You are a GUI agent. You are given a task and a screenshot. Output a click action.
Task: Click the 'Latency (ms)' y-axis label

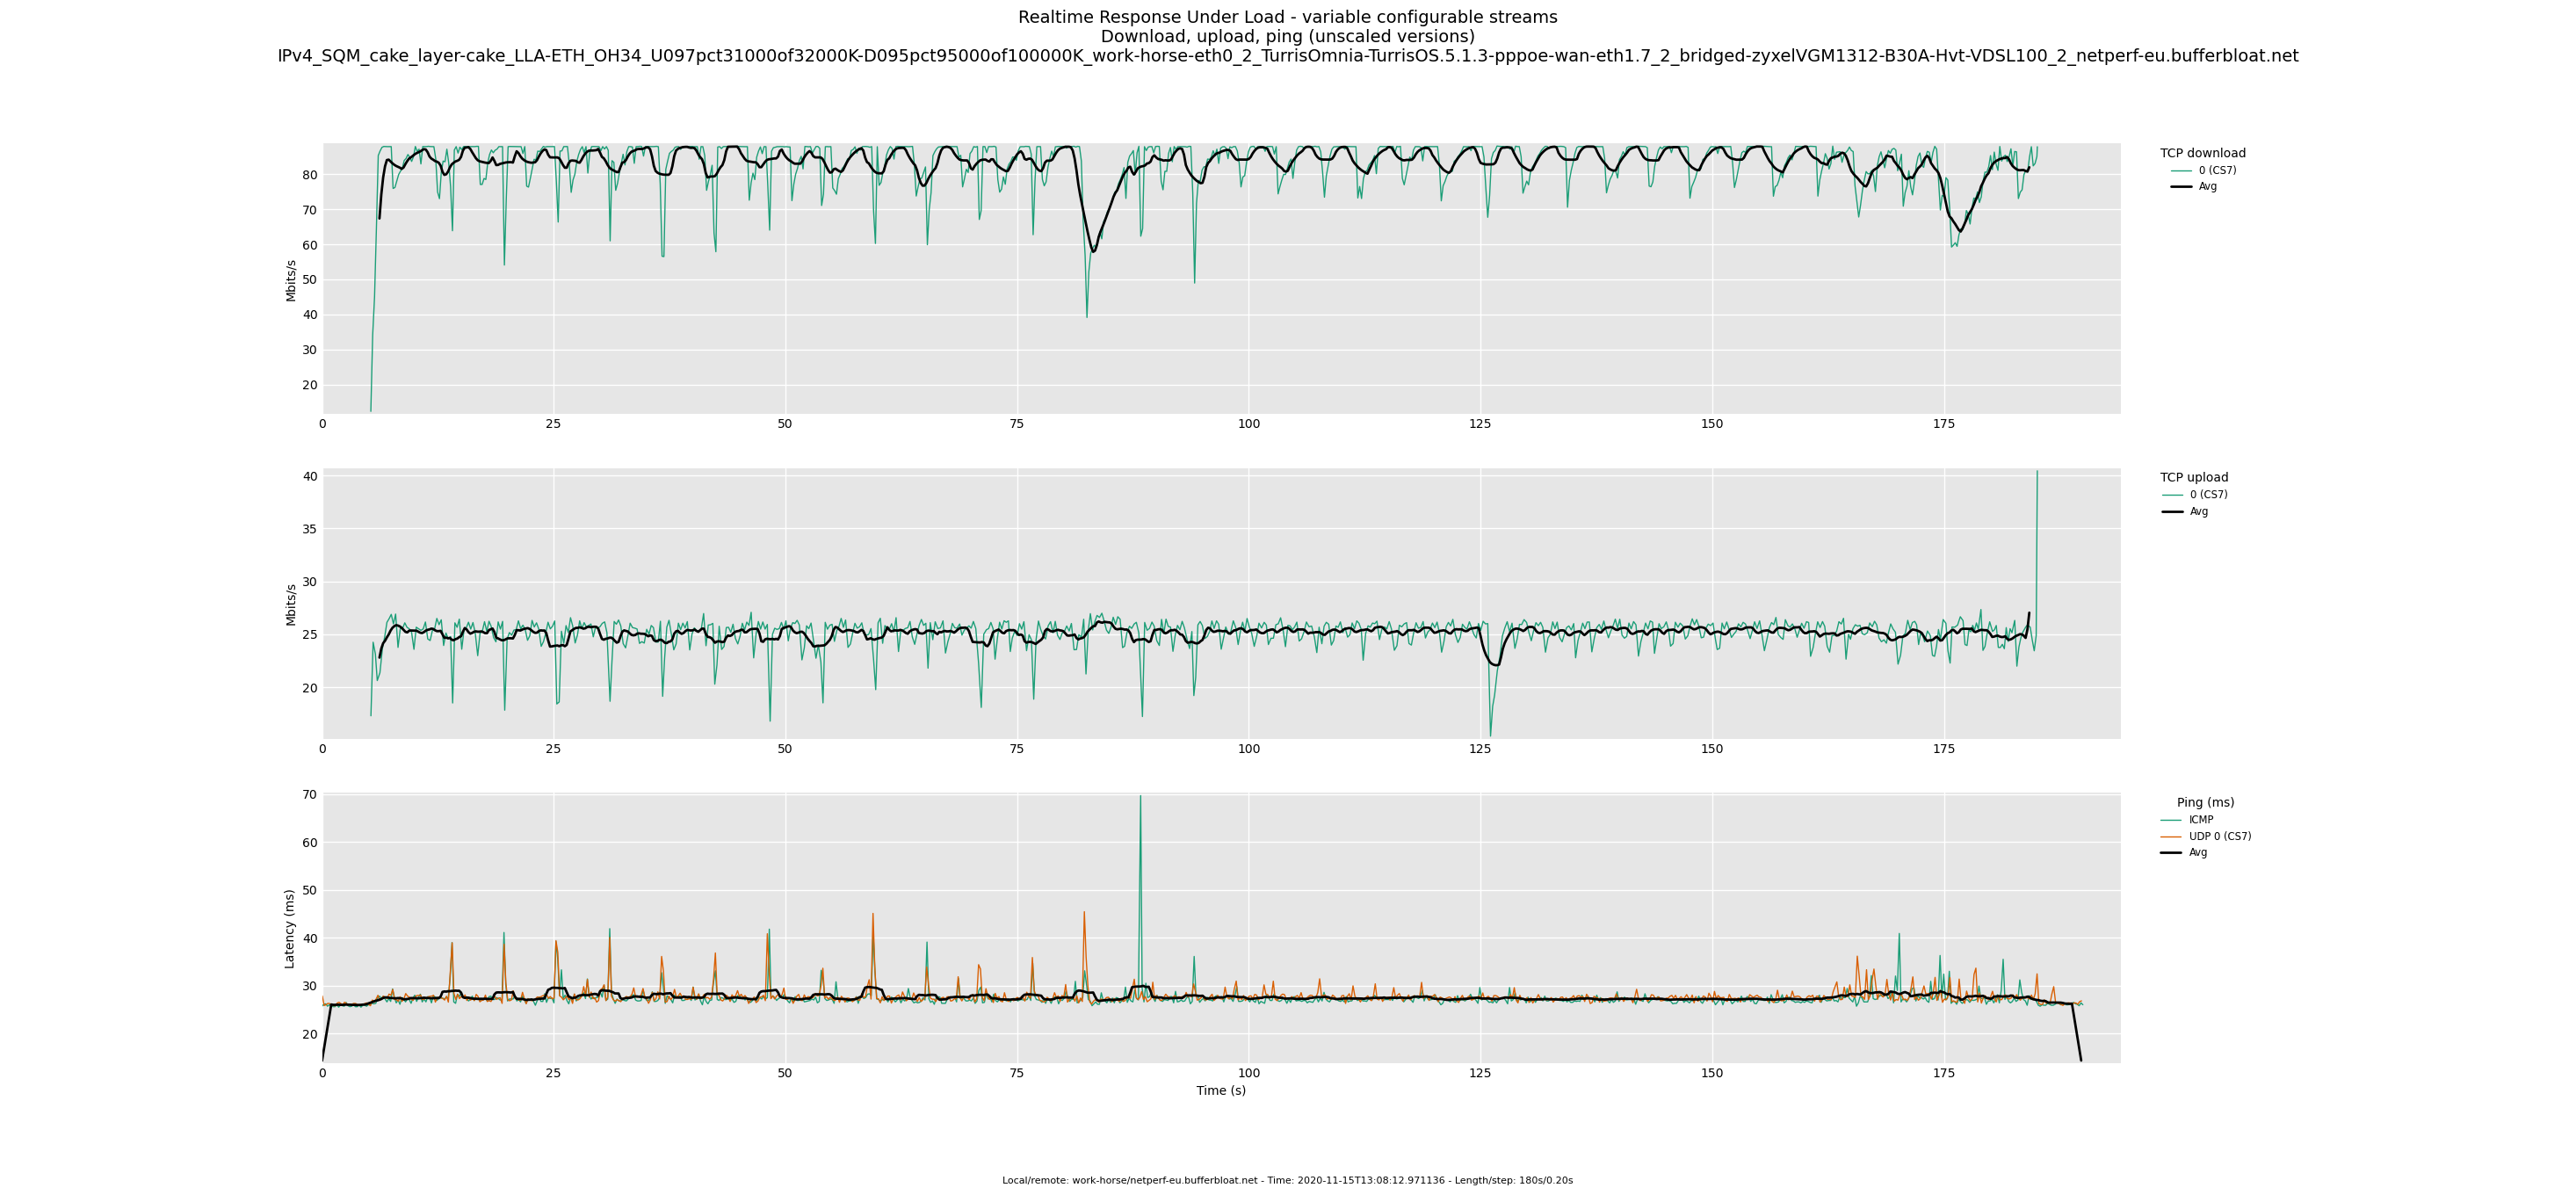[290, 929]
